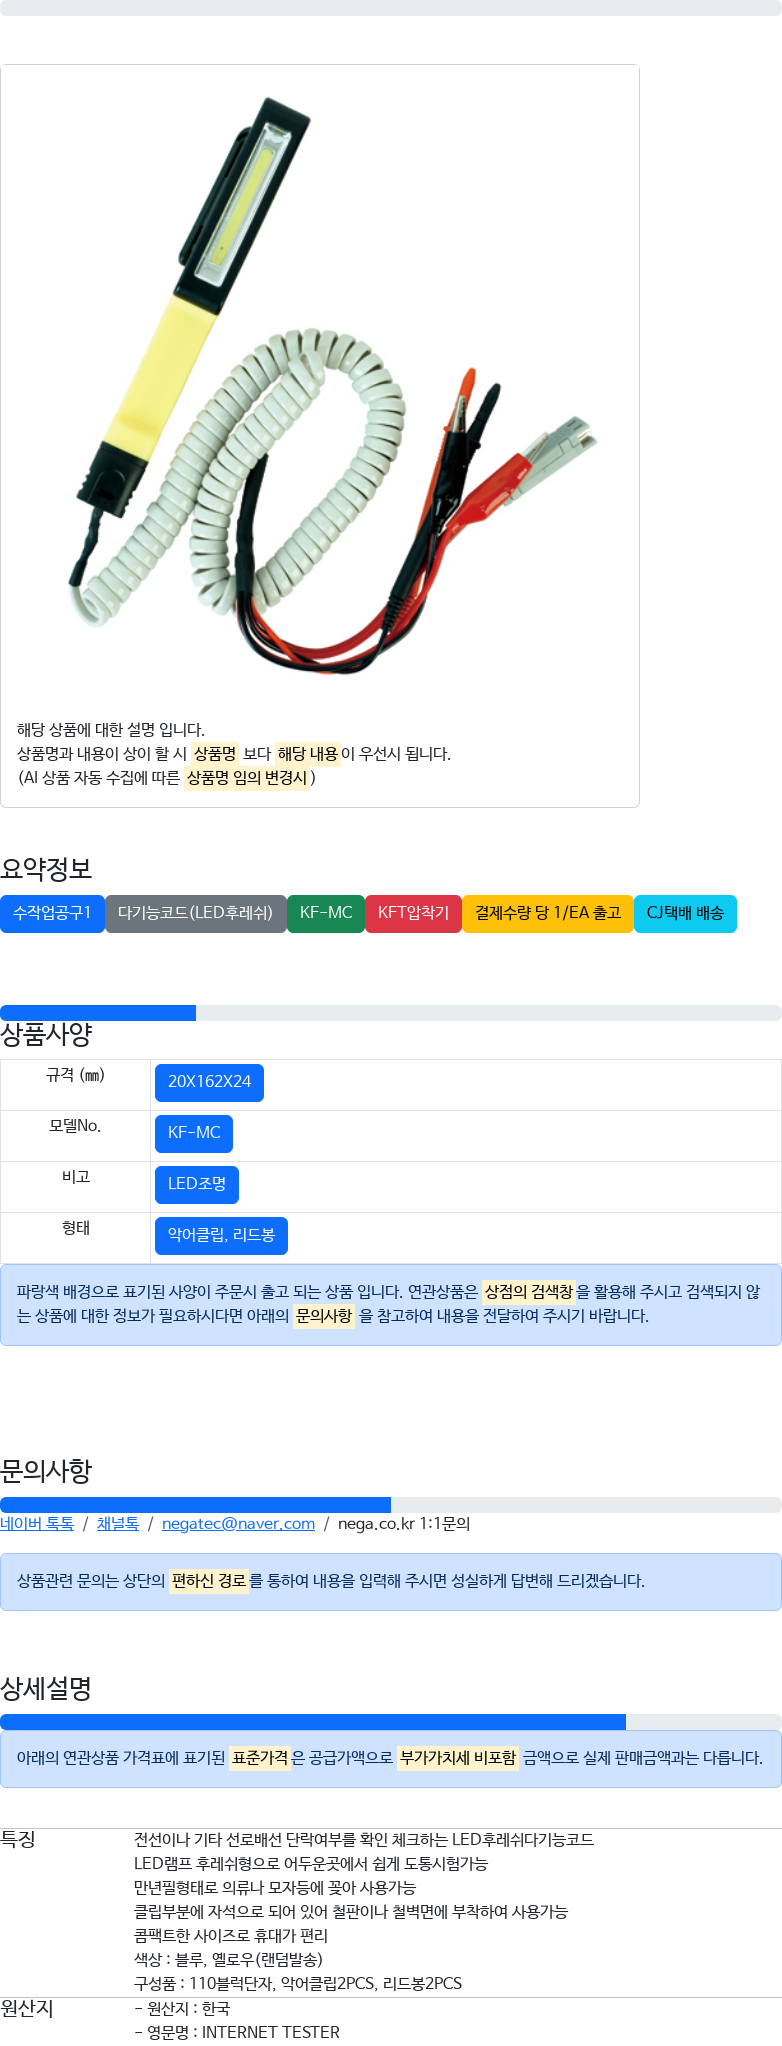Select the 수작업공구1 blue tag
This screenshot has width=782, height=2046.
point(52,913)
